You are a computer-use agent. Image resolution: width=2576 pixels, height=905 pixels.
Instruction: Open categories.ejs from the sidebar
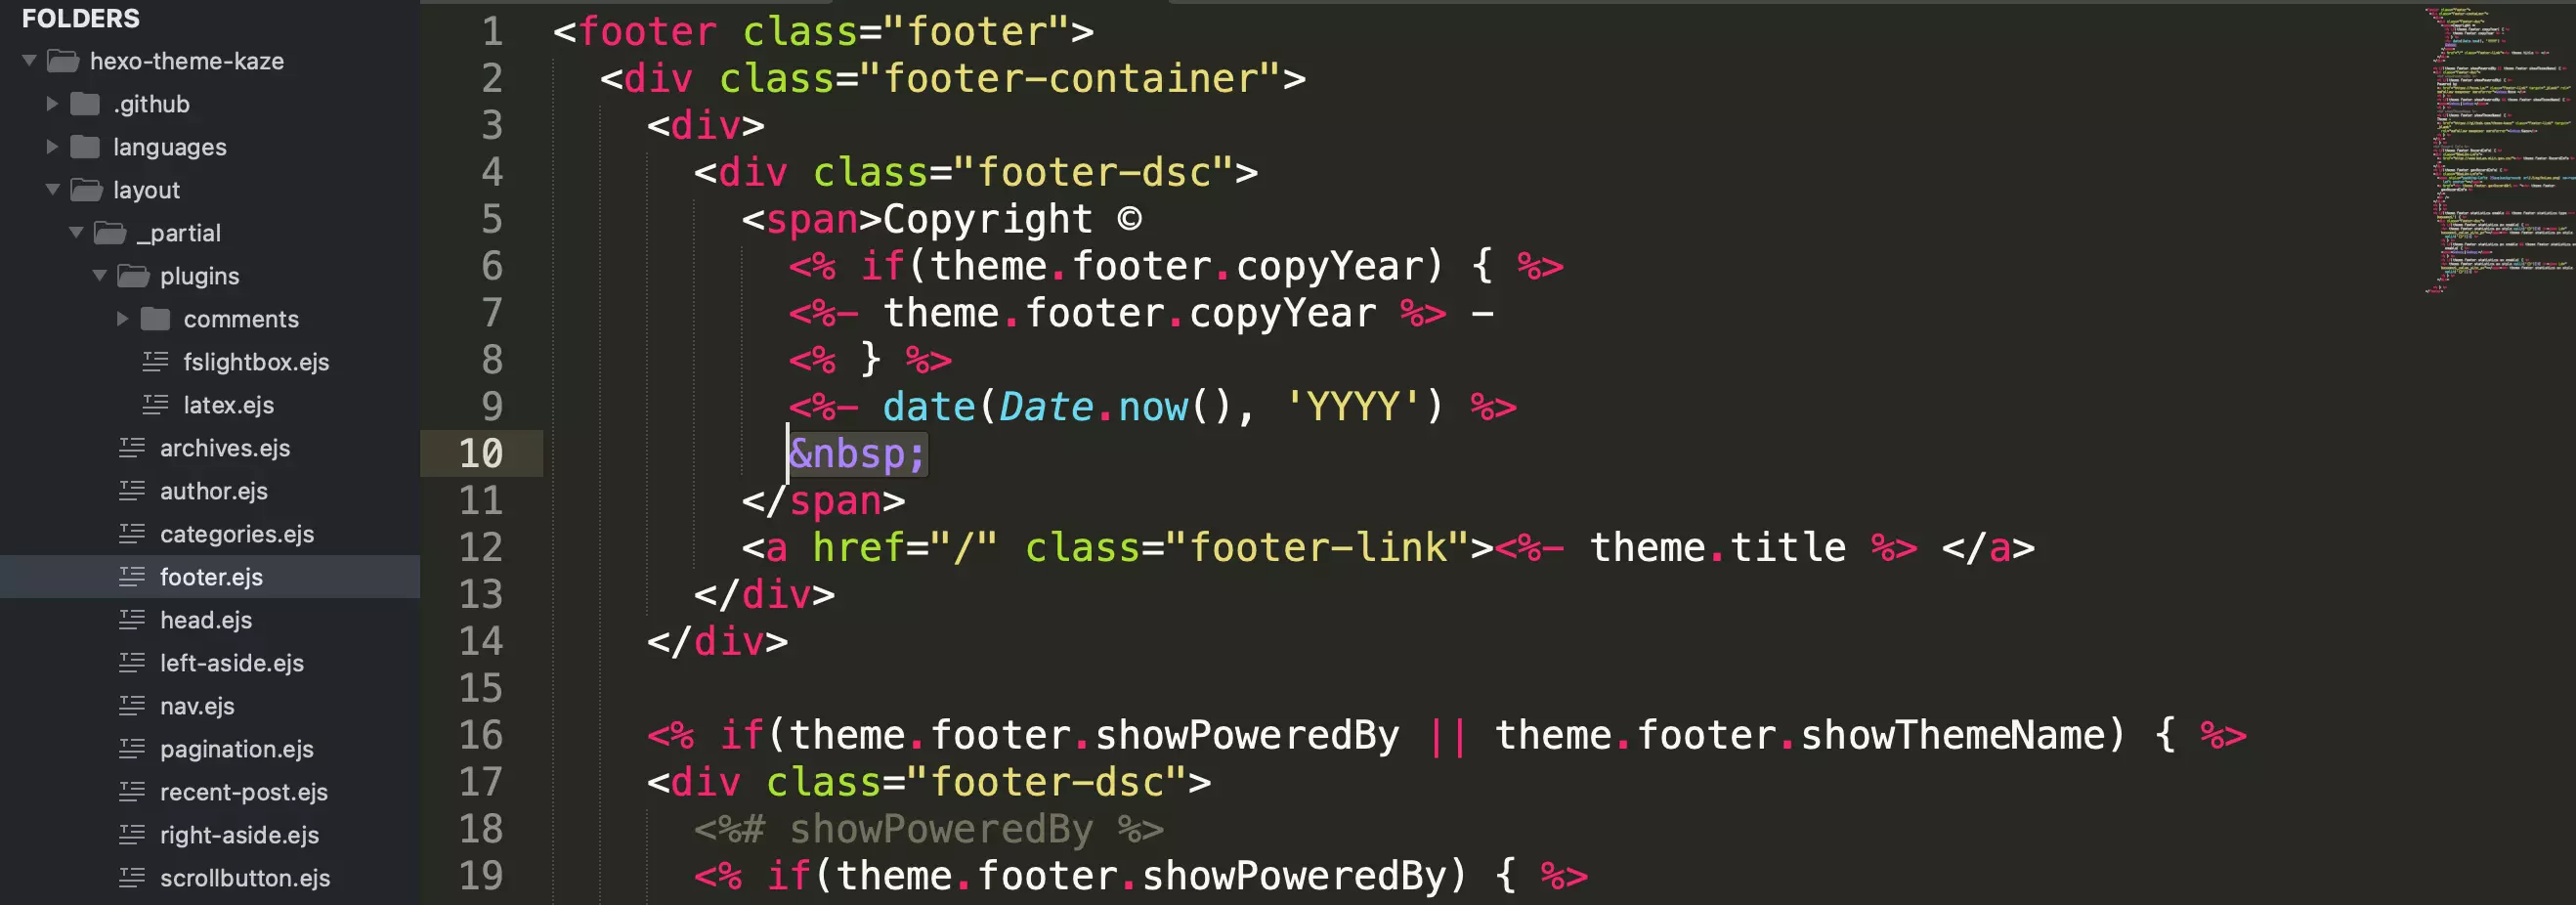[237, 534]
